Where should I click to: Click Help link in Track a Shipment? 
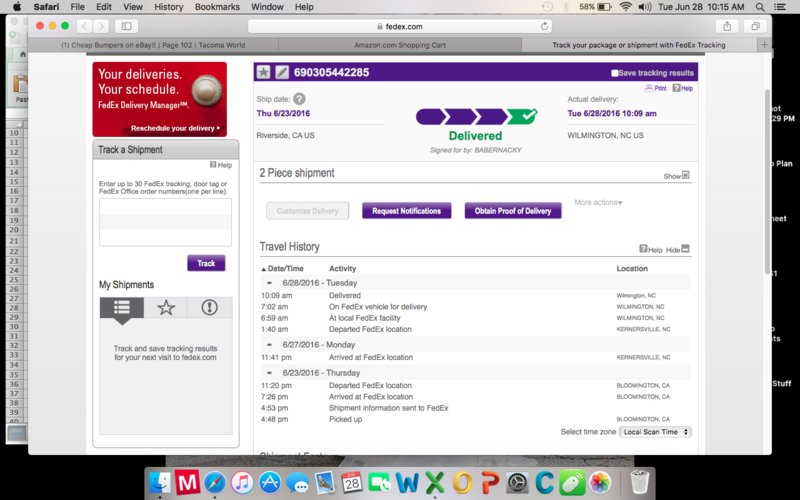[x=221, y=165]
